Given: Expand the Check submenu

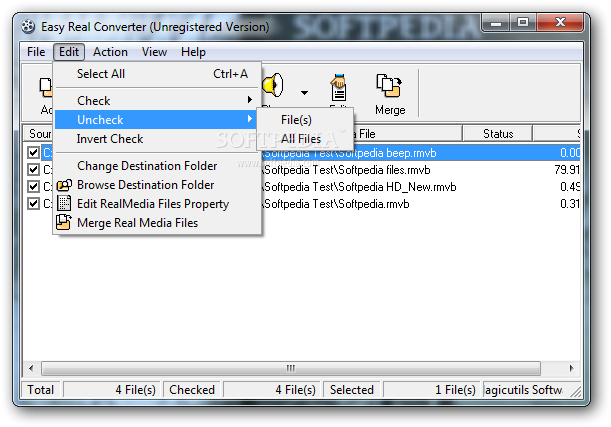Looking at the screenshot, I should (157, 101).
